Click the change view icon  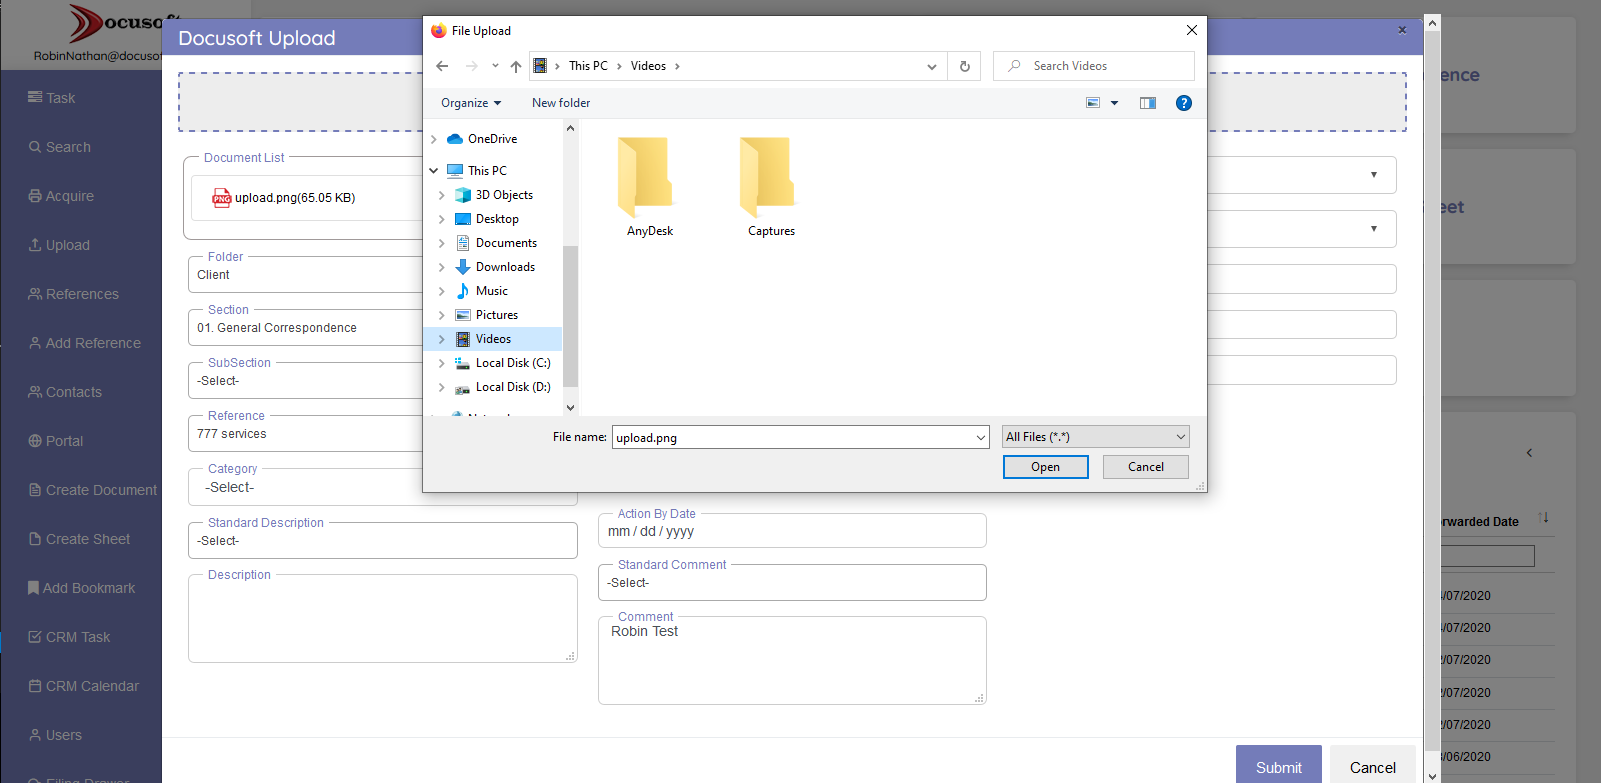coord(1093,103)
